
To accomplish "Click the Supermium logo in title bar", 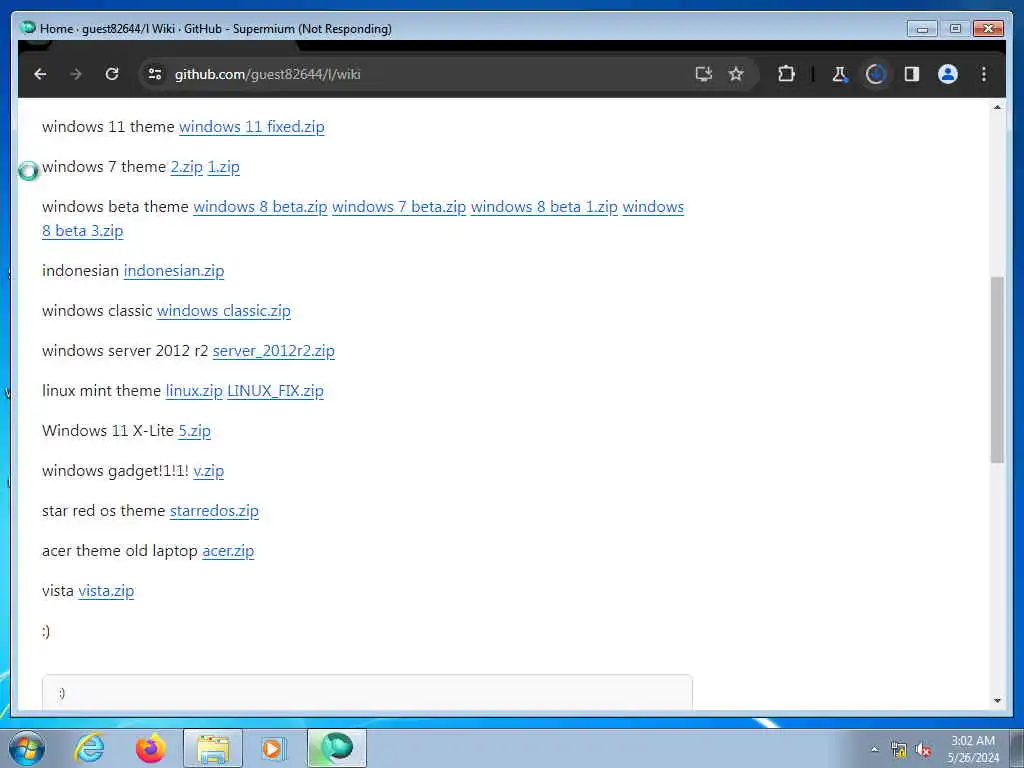I will tap(28, 28).
